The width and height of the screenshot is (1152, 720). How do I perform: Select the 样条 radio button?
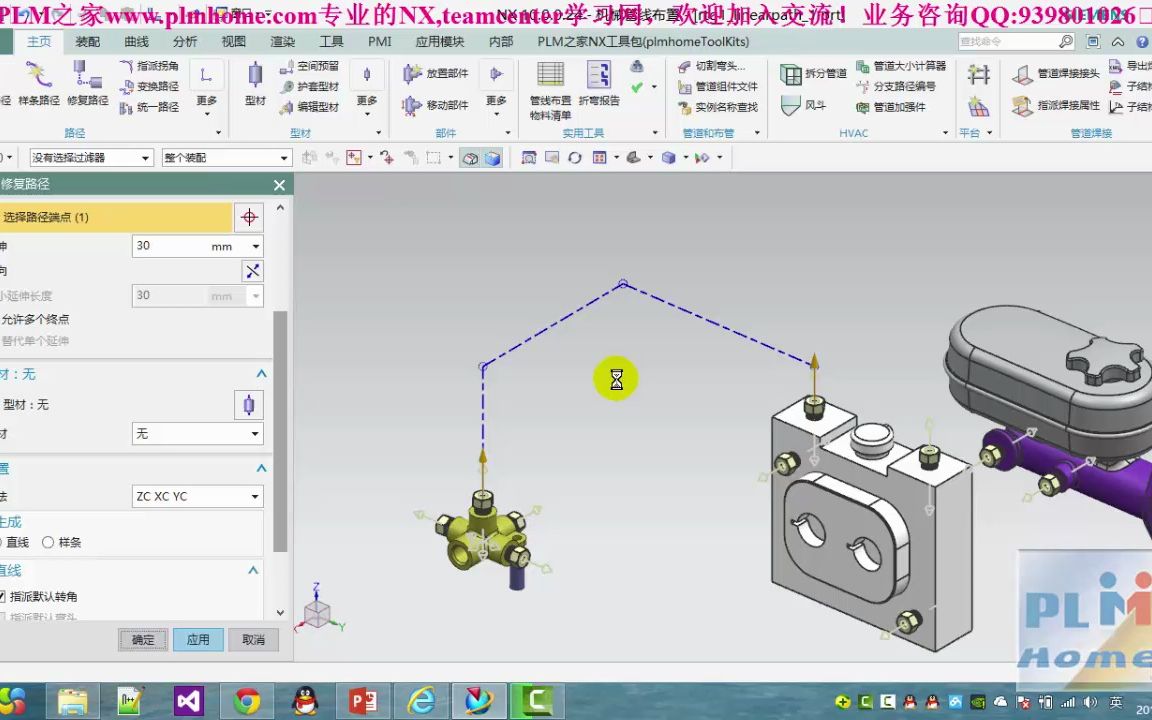click(x=48, y=542)
